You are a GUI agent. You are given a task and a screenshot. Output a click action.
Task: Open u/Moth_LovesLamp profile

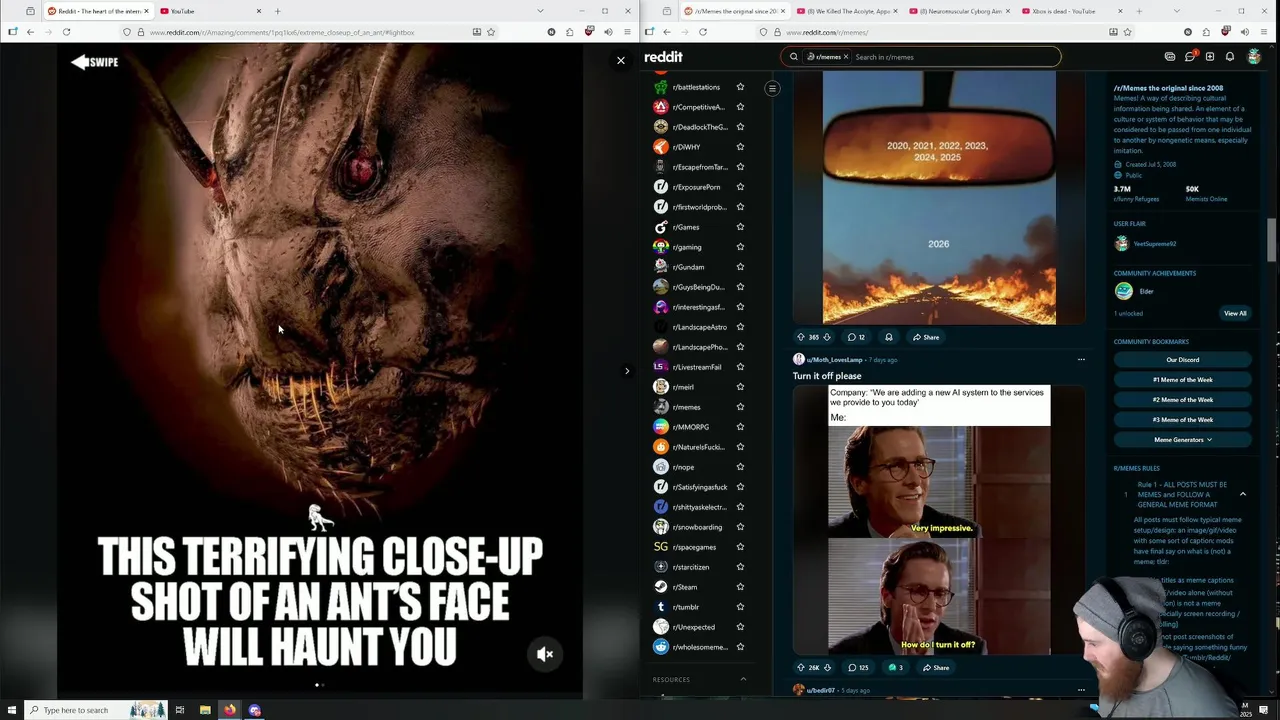click(835, 359)
